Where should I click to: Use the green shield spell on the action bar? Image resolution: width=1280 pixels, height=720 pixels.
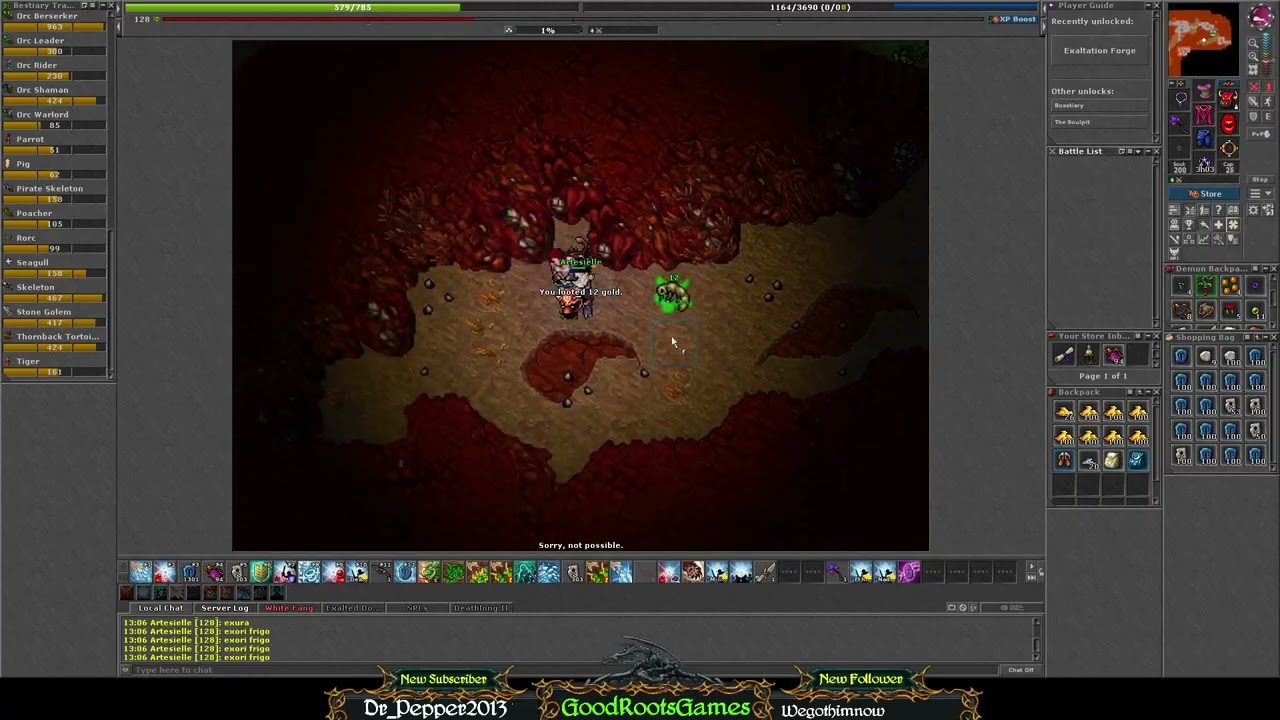click(261, 572)
